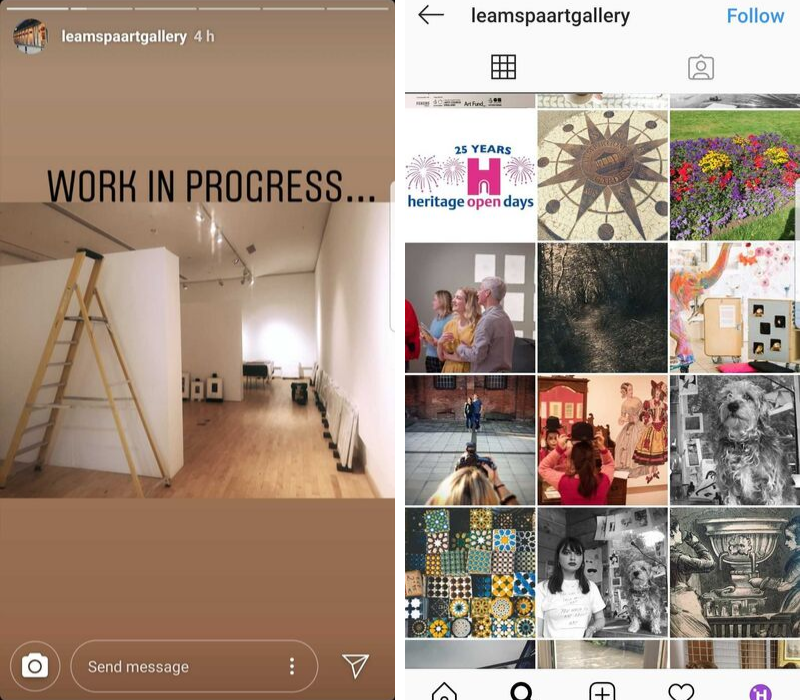Open the colorful flower bed photo
The image size is (800, 700).
735,175
